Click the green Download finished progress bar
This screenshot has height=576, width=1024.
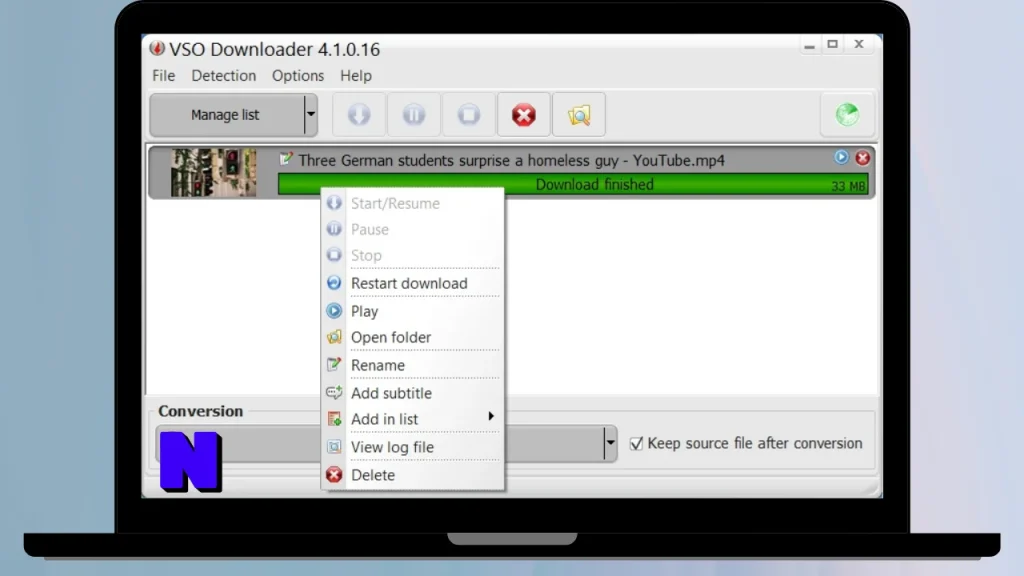[573, 185]
